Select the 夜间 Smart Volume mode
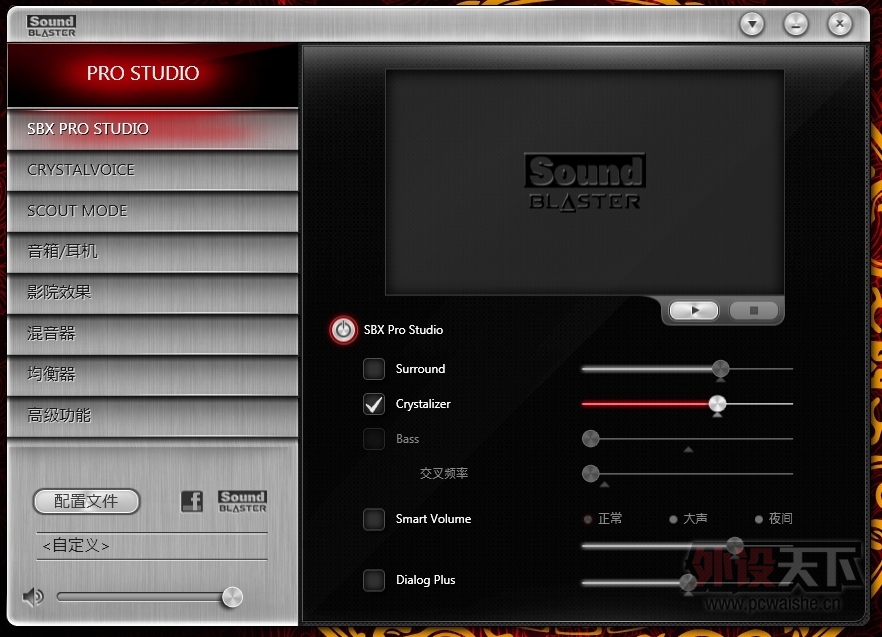Image resolution: width=882 pixels, height=637 pixels. pos(760,519)
